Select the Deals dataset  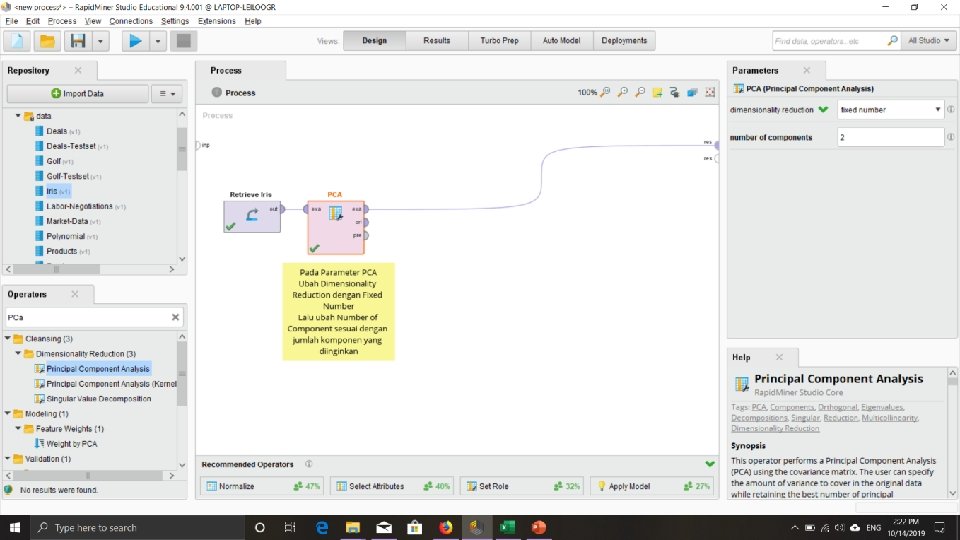click(58, 131)
